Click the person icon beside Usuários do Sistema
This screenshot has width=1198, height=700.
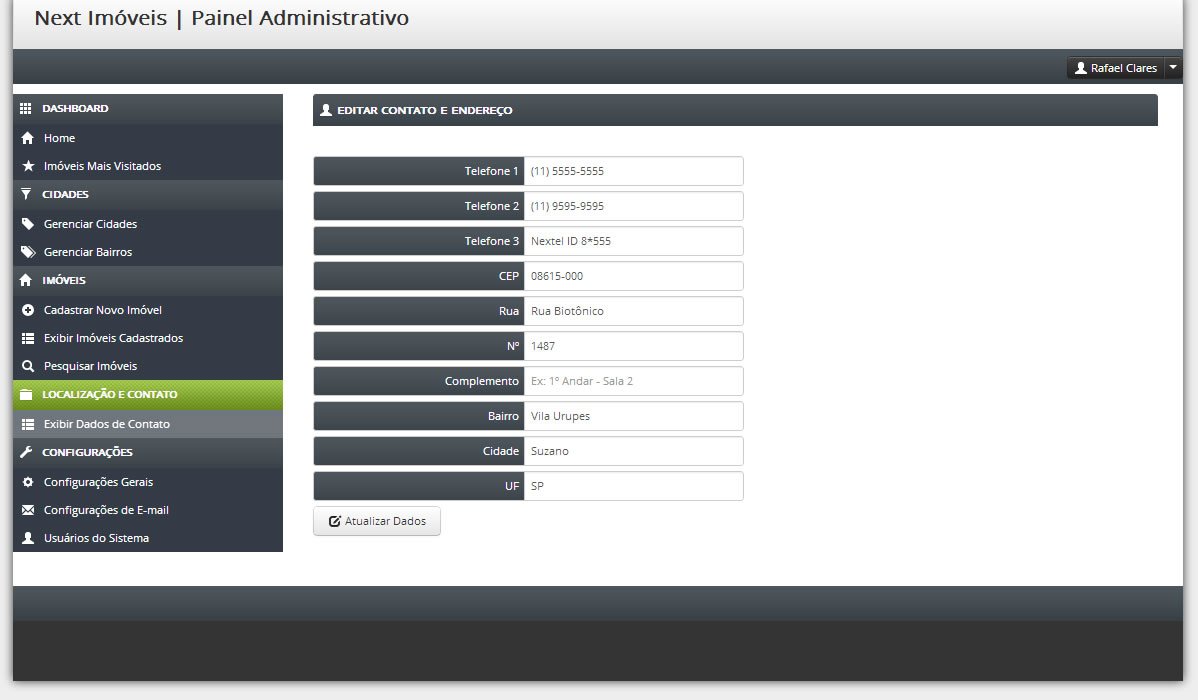point(28,538)
